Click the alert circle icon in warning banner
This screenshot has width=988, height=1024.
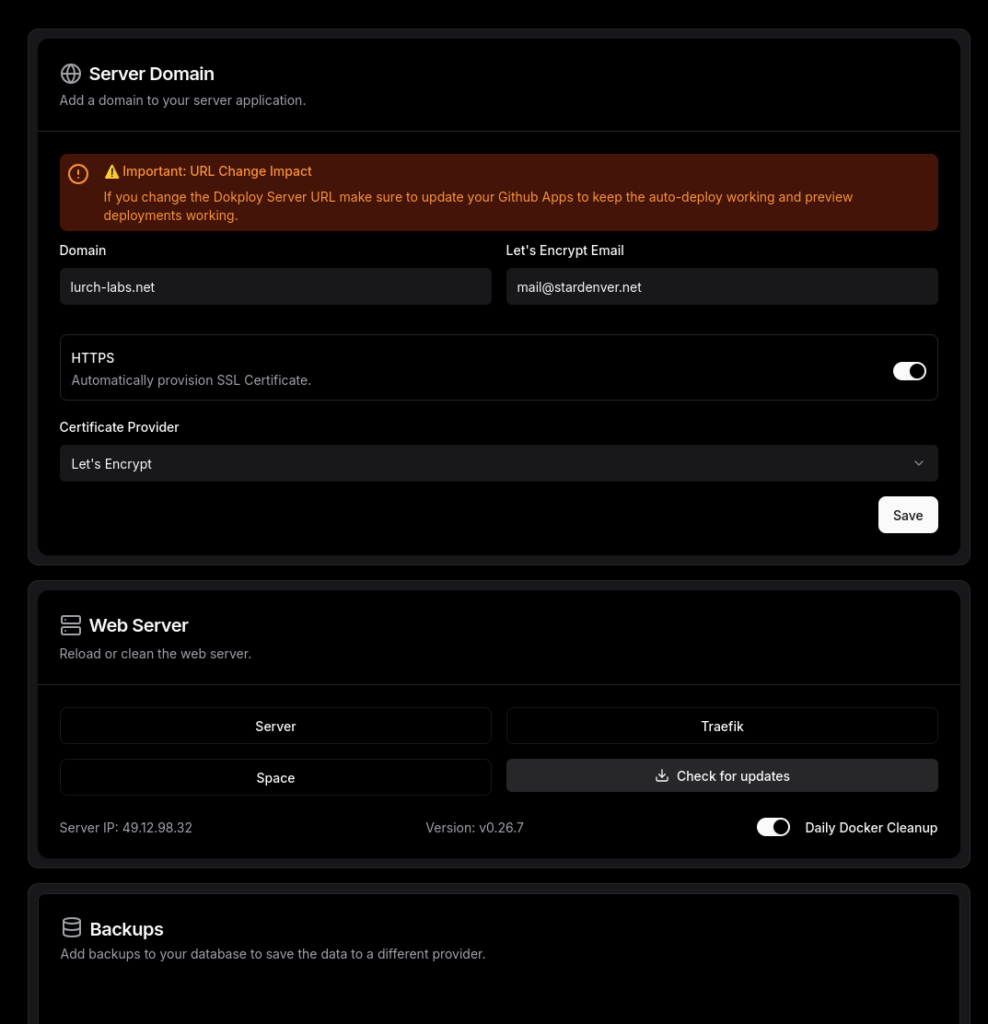point(78,174)
